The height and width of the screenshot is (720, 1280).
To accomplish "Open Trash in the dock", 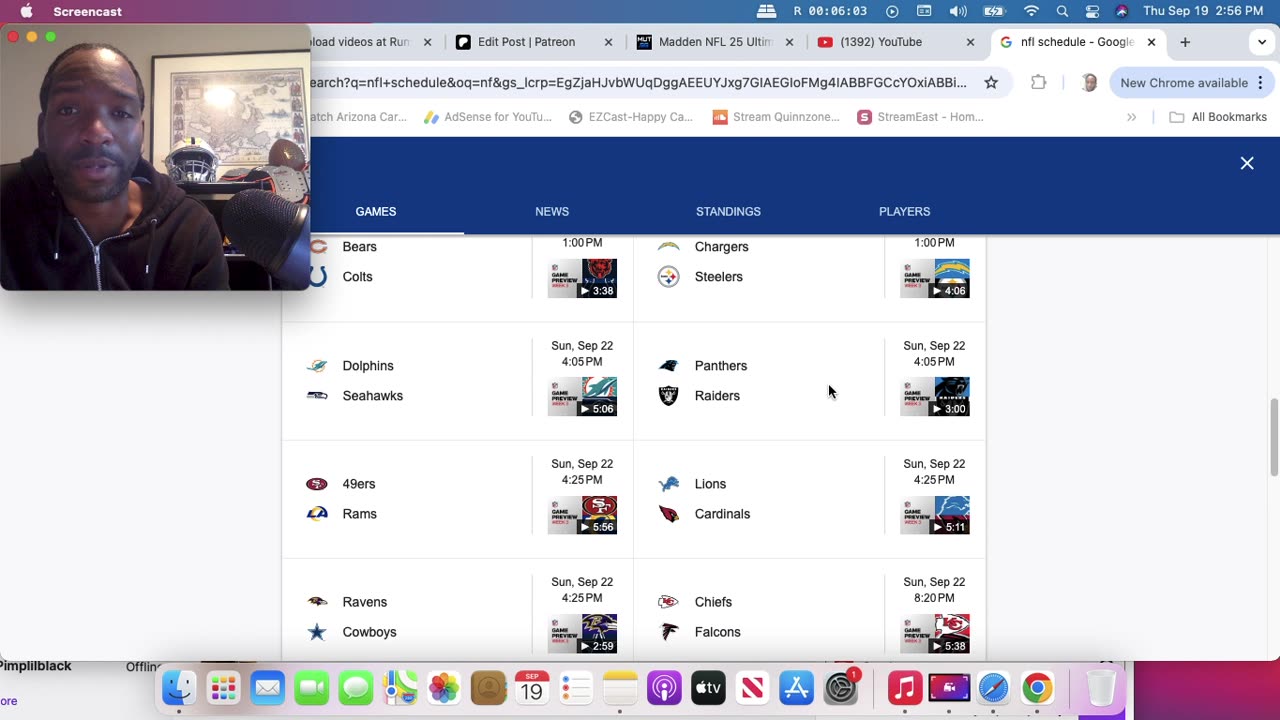I will 1101,688.
